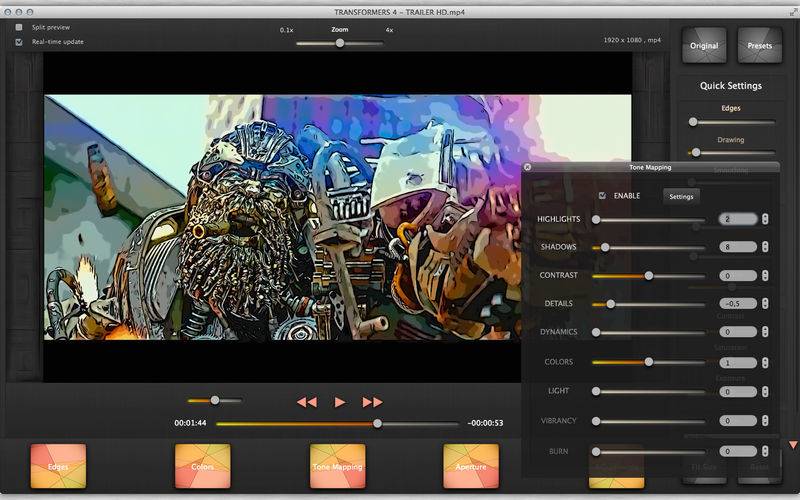The image size is (800, 500).
Task: Close the Tone Mapping panel
Action: pos(528,167)
